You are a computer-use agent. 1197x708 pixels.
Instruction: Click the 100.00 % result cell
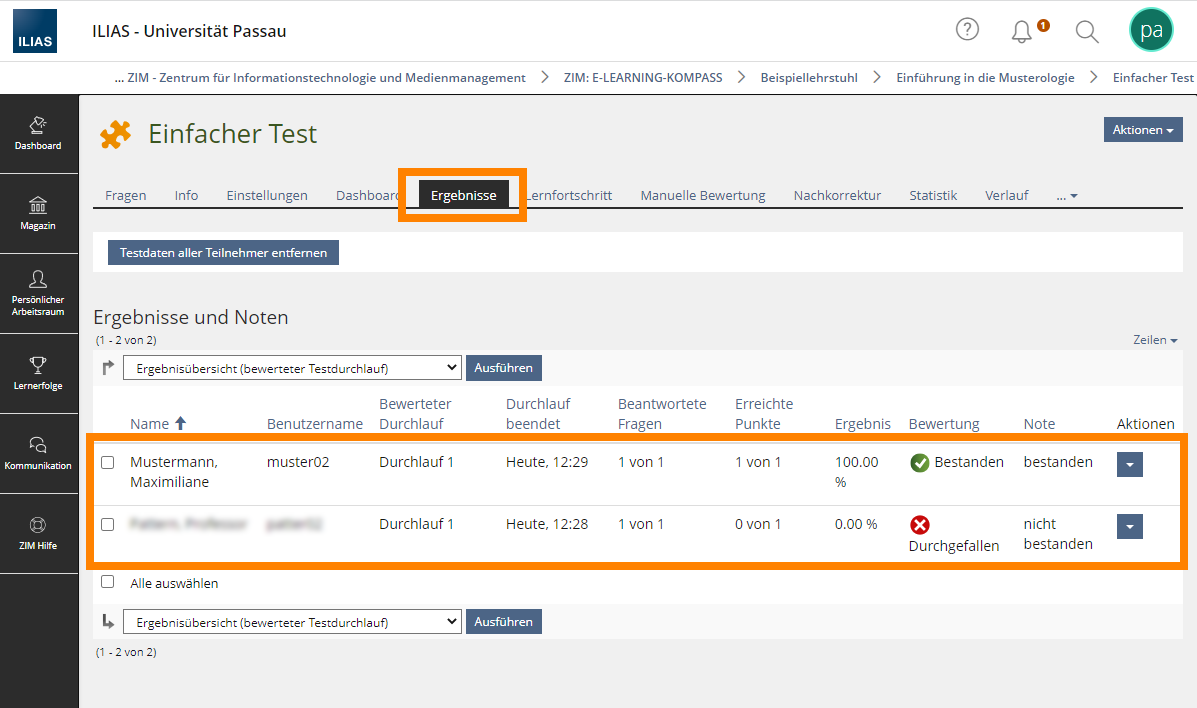pyautogui.click(x=857, y=472)
